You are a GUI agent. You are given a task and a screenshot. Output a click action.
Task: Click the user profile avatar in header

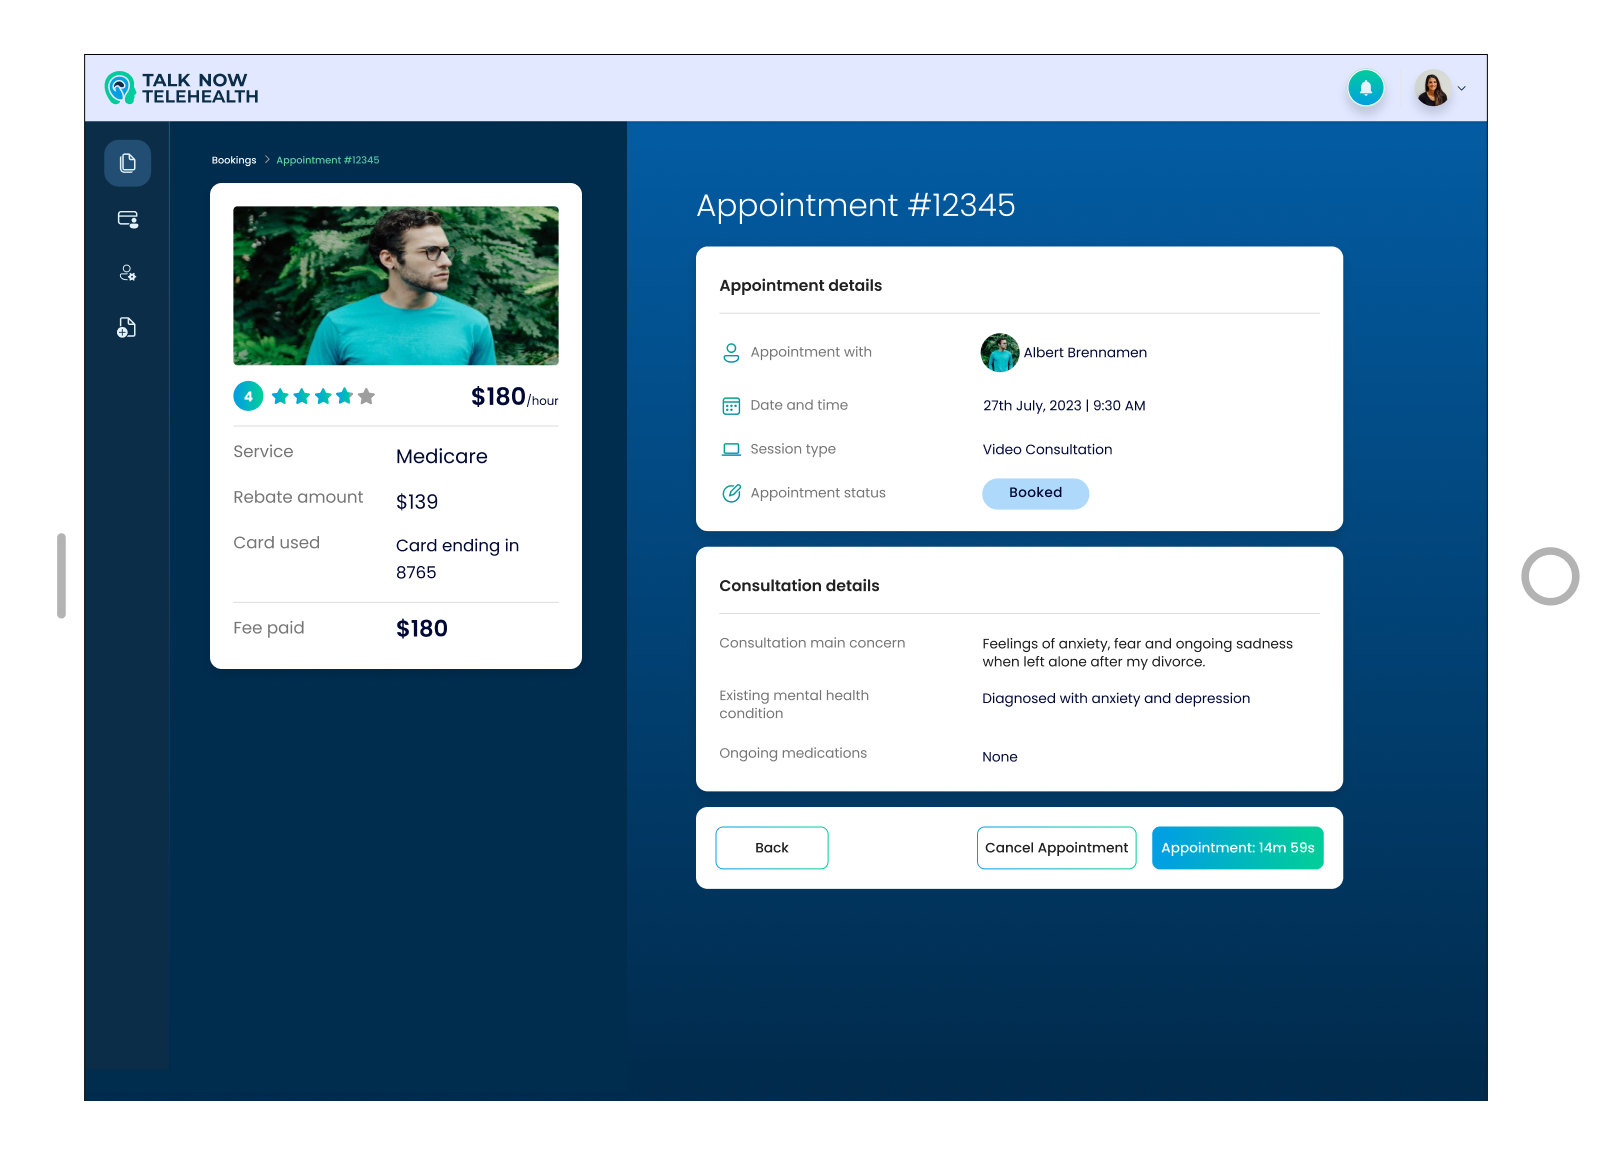[1432, 88]
